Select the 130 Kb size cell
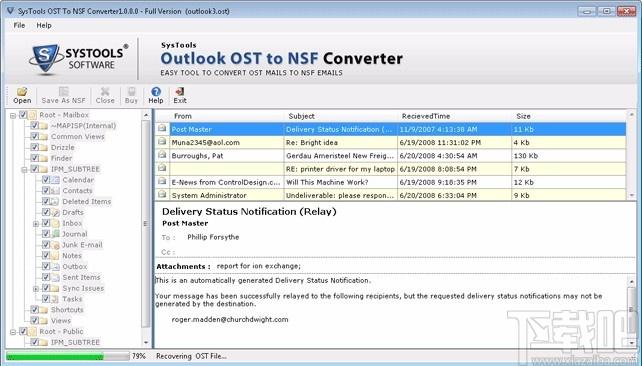 click(569, 156)
